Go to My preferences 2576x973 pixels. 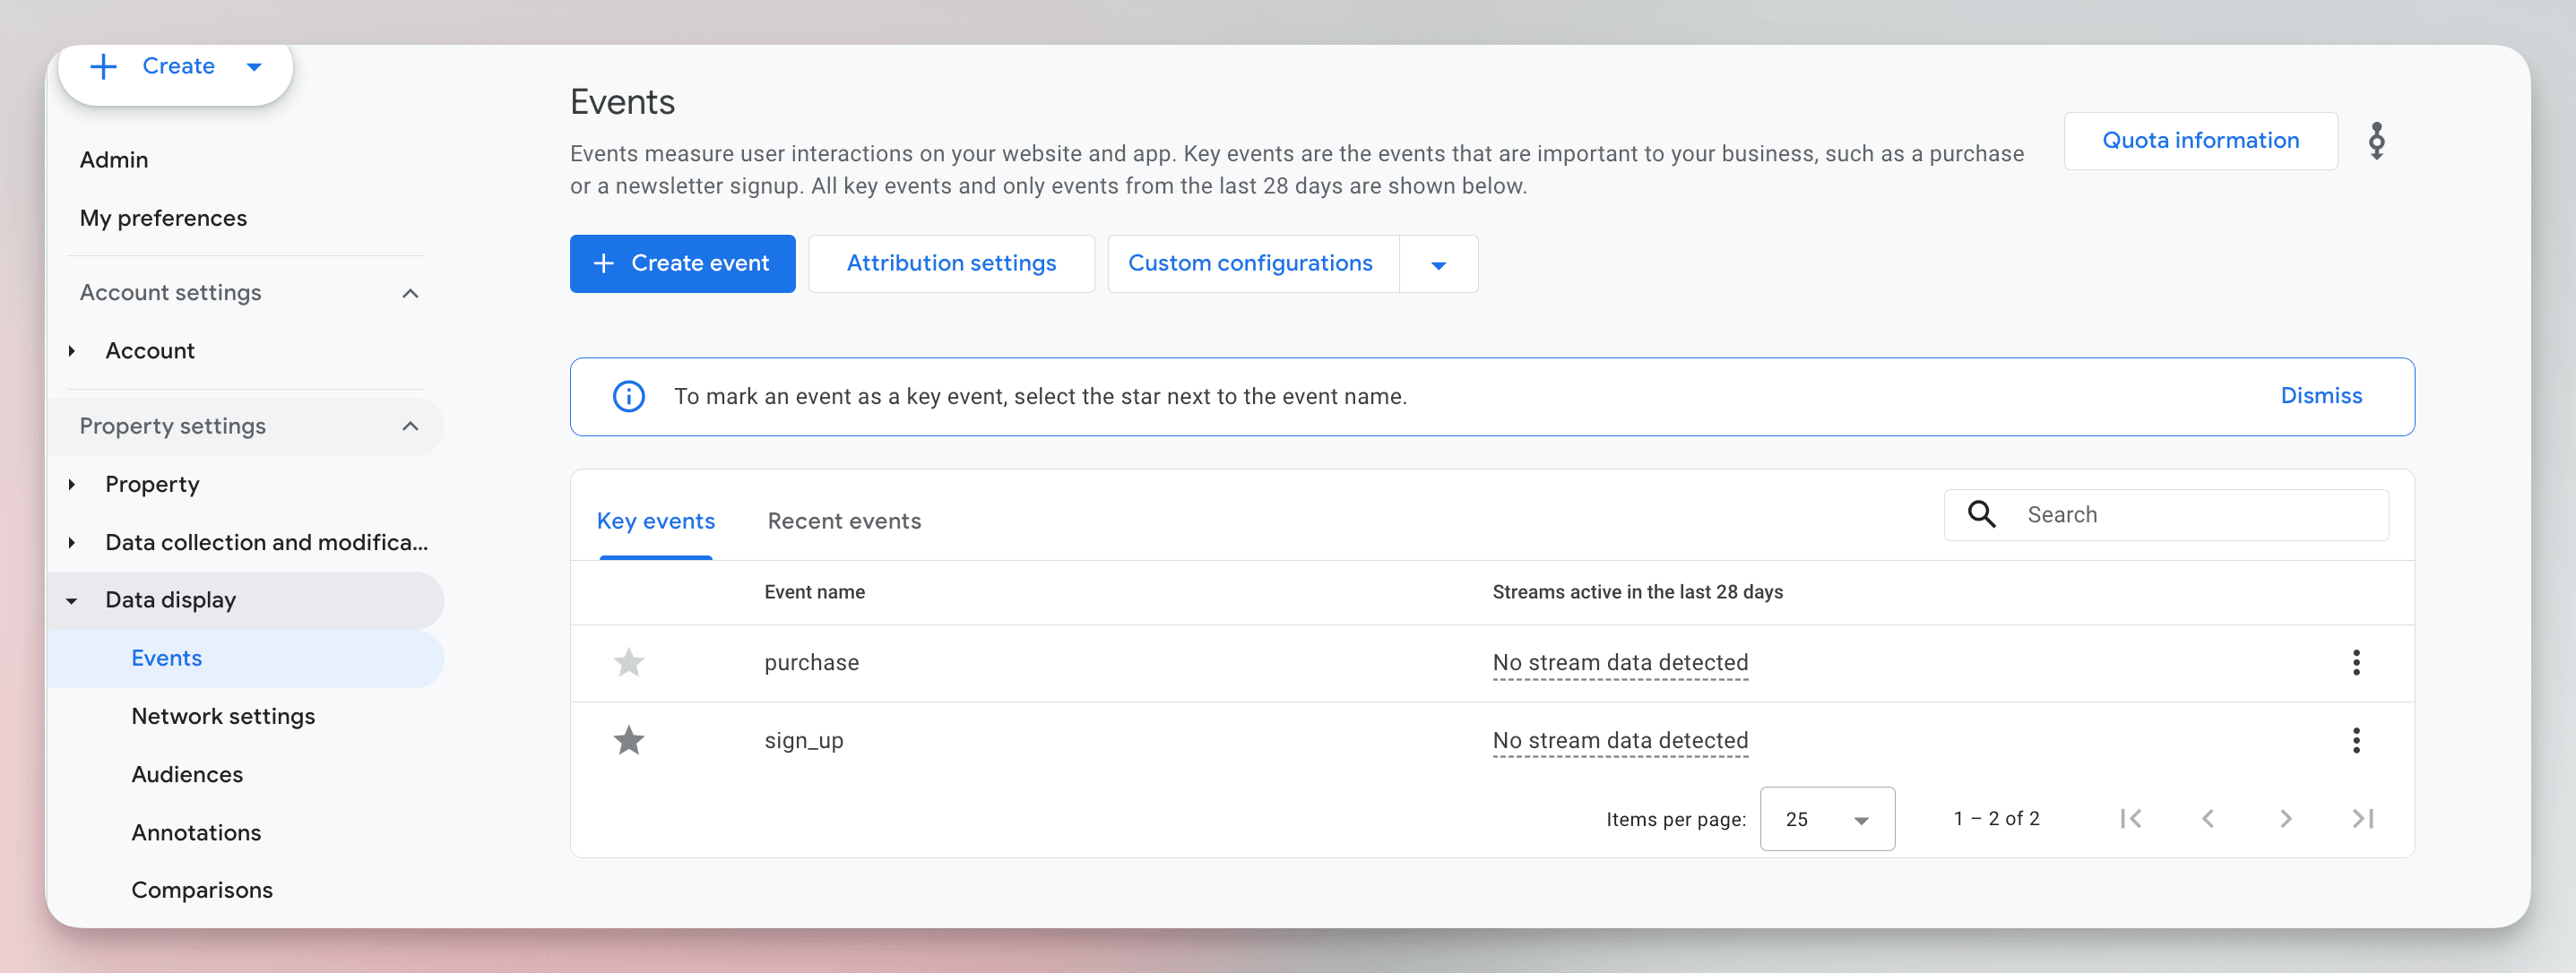[163, 218]
